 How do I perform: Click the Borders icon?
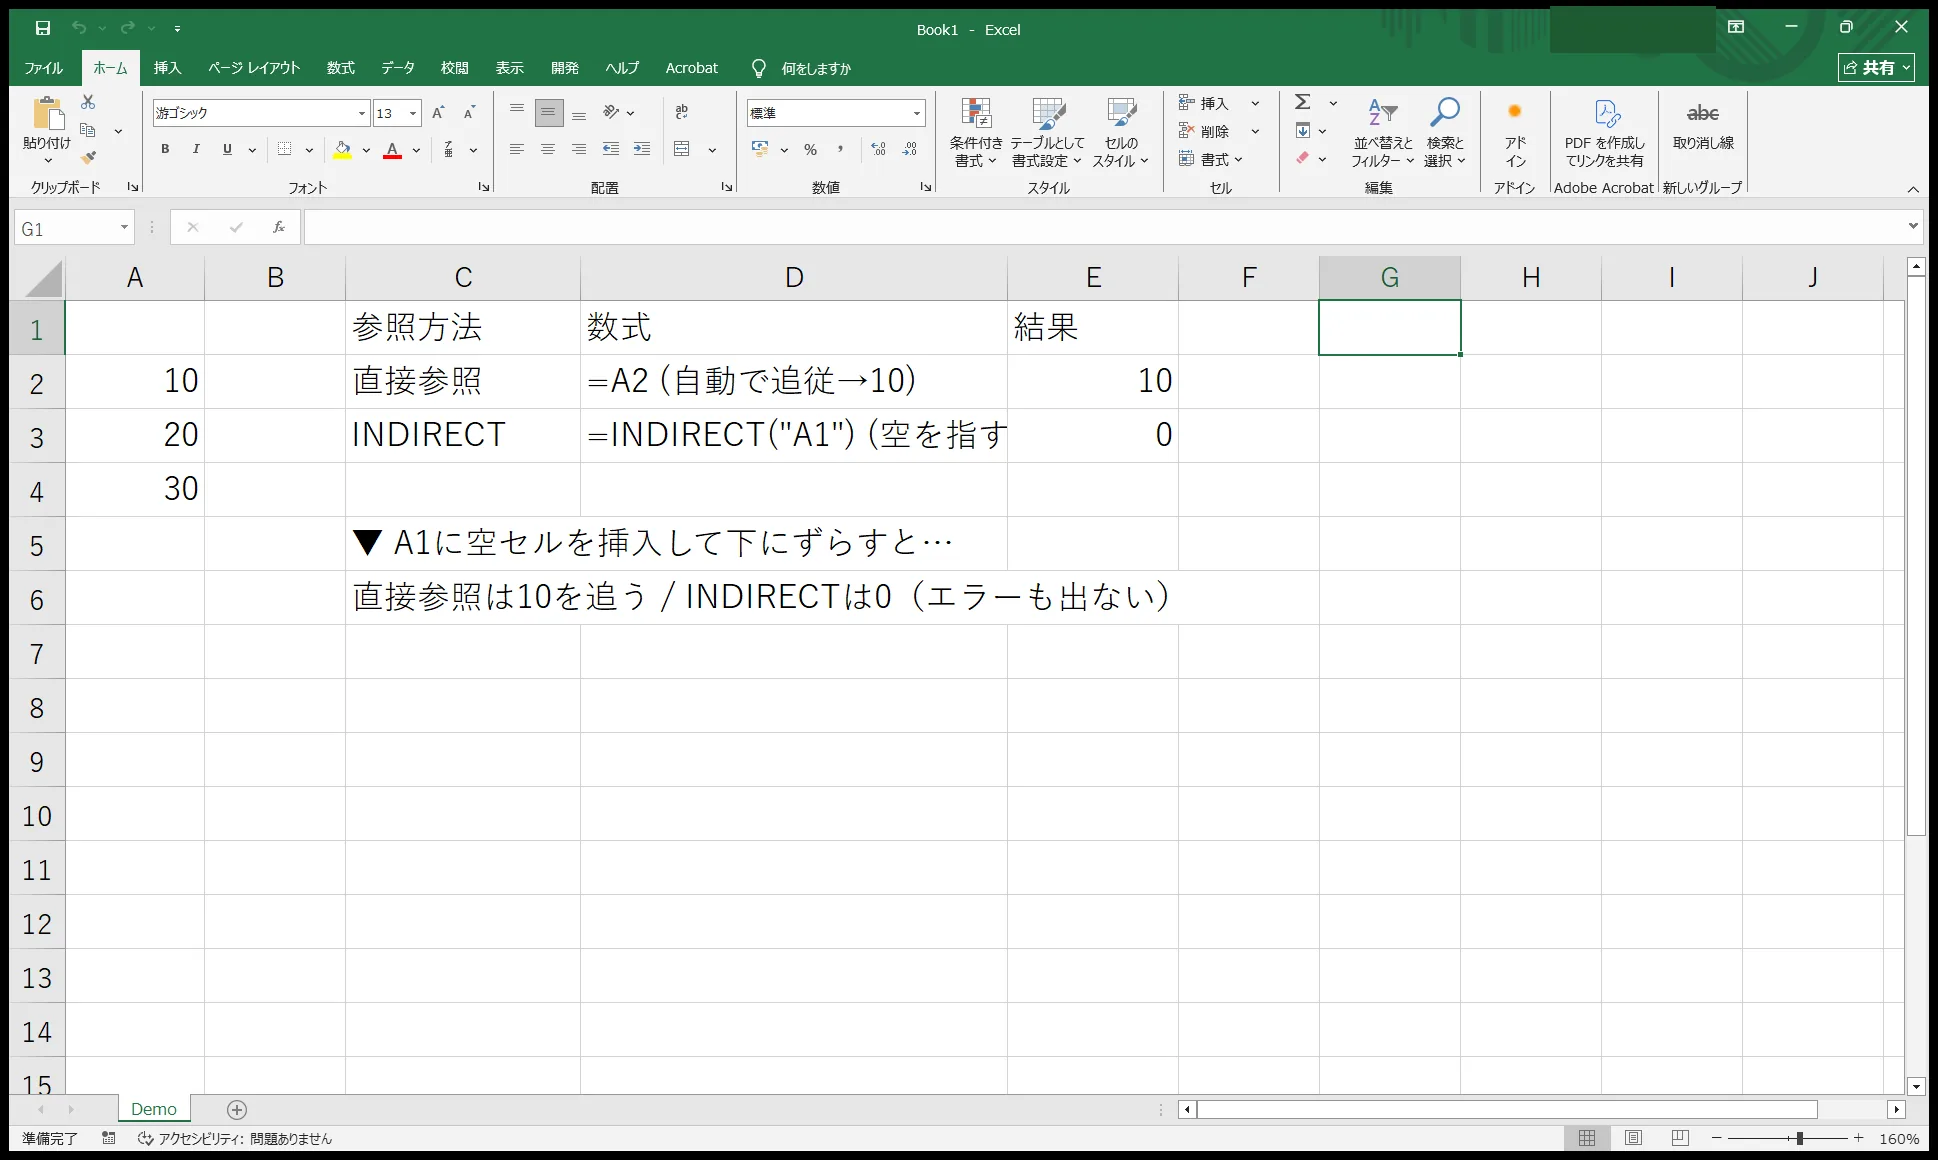coord(285,149)
